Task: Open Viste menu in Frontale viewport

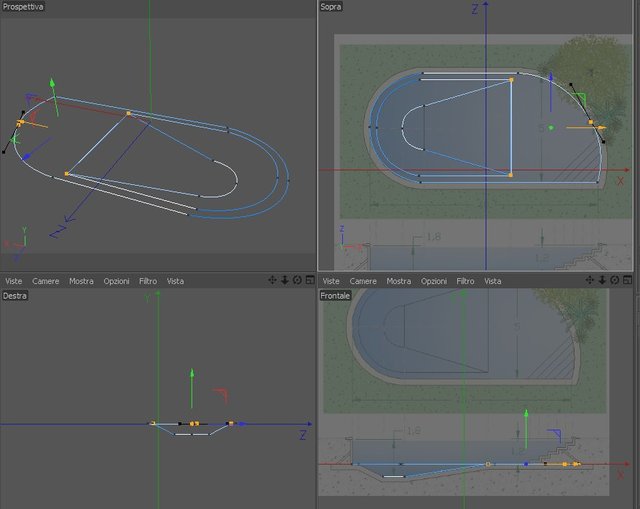Action: coord(331,281)
